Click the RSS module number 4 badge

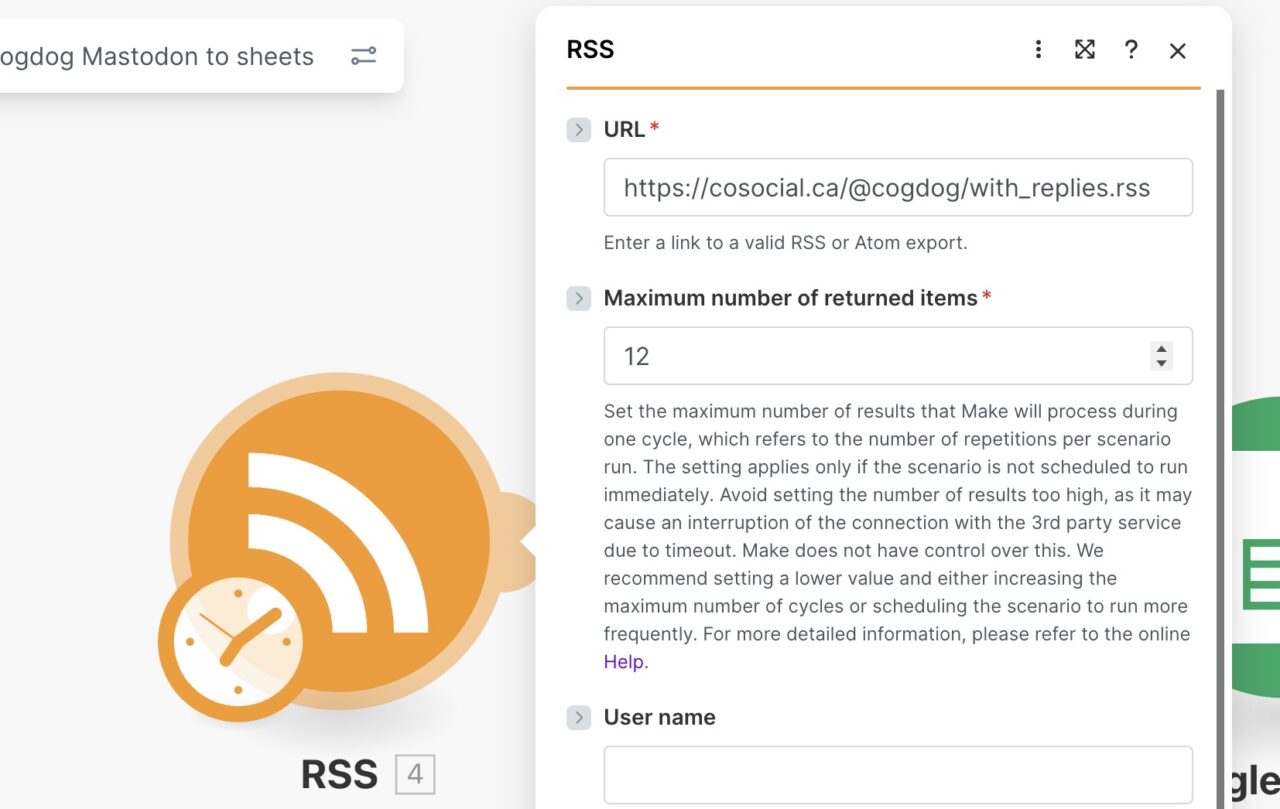415,775
